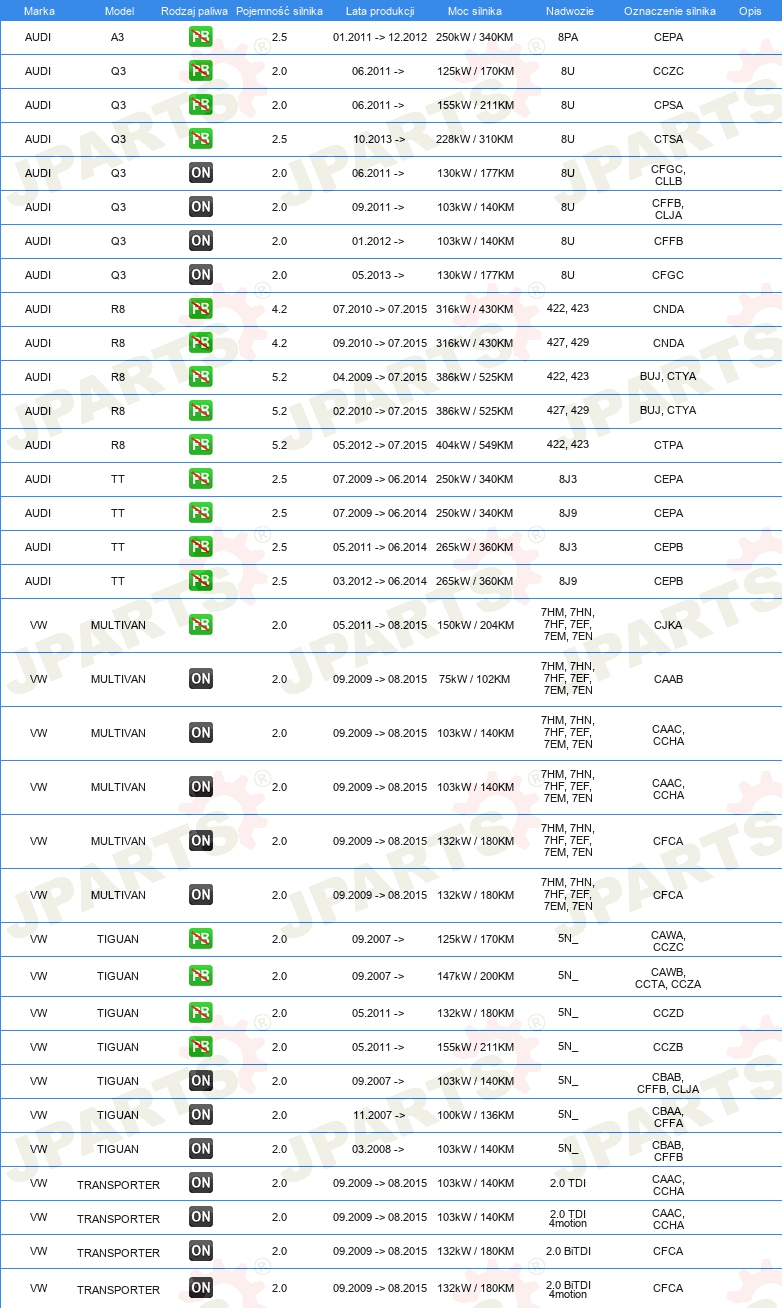Click the CCZD engine code cell
The width and height of the screenshot is (782, 1308).
[x=668, y=1013]
